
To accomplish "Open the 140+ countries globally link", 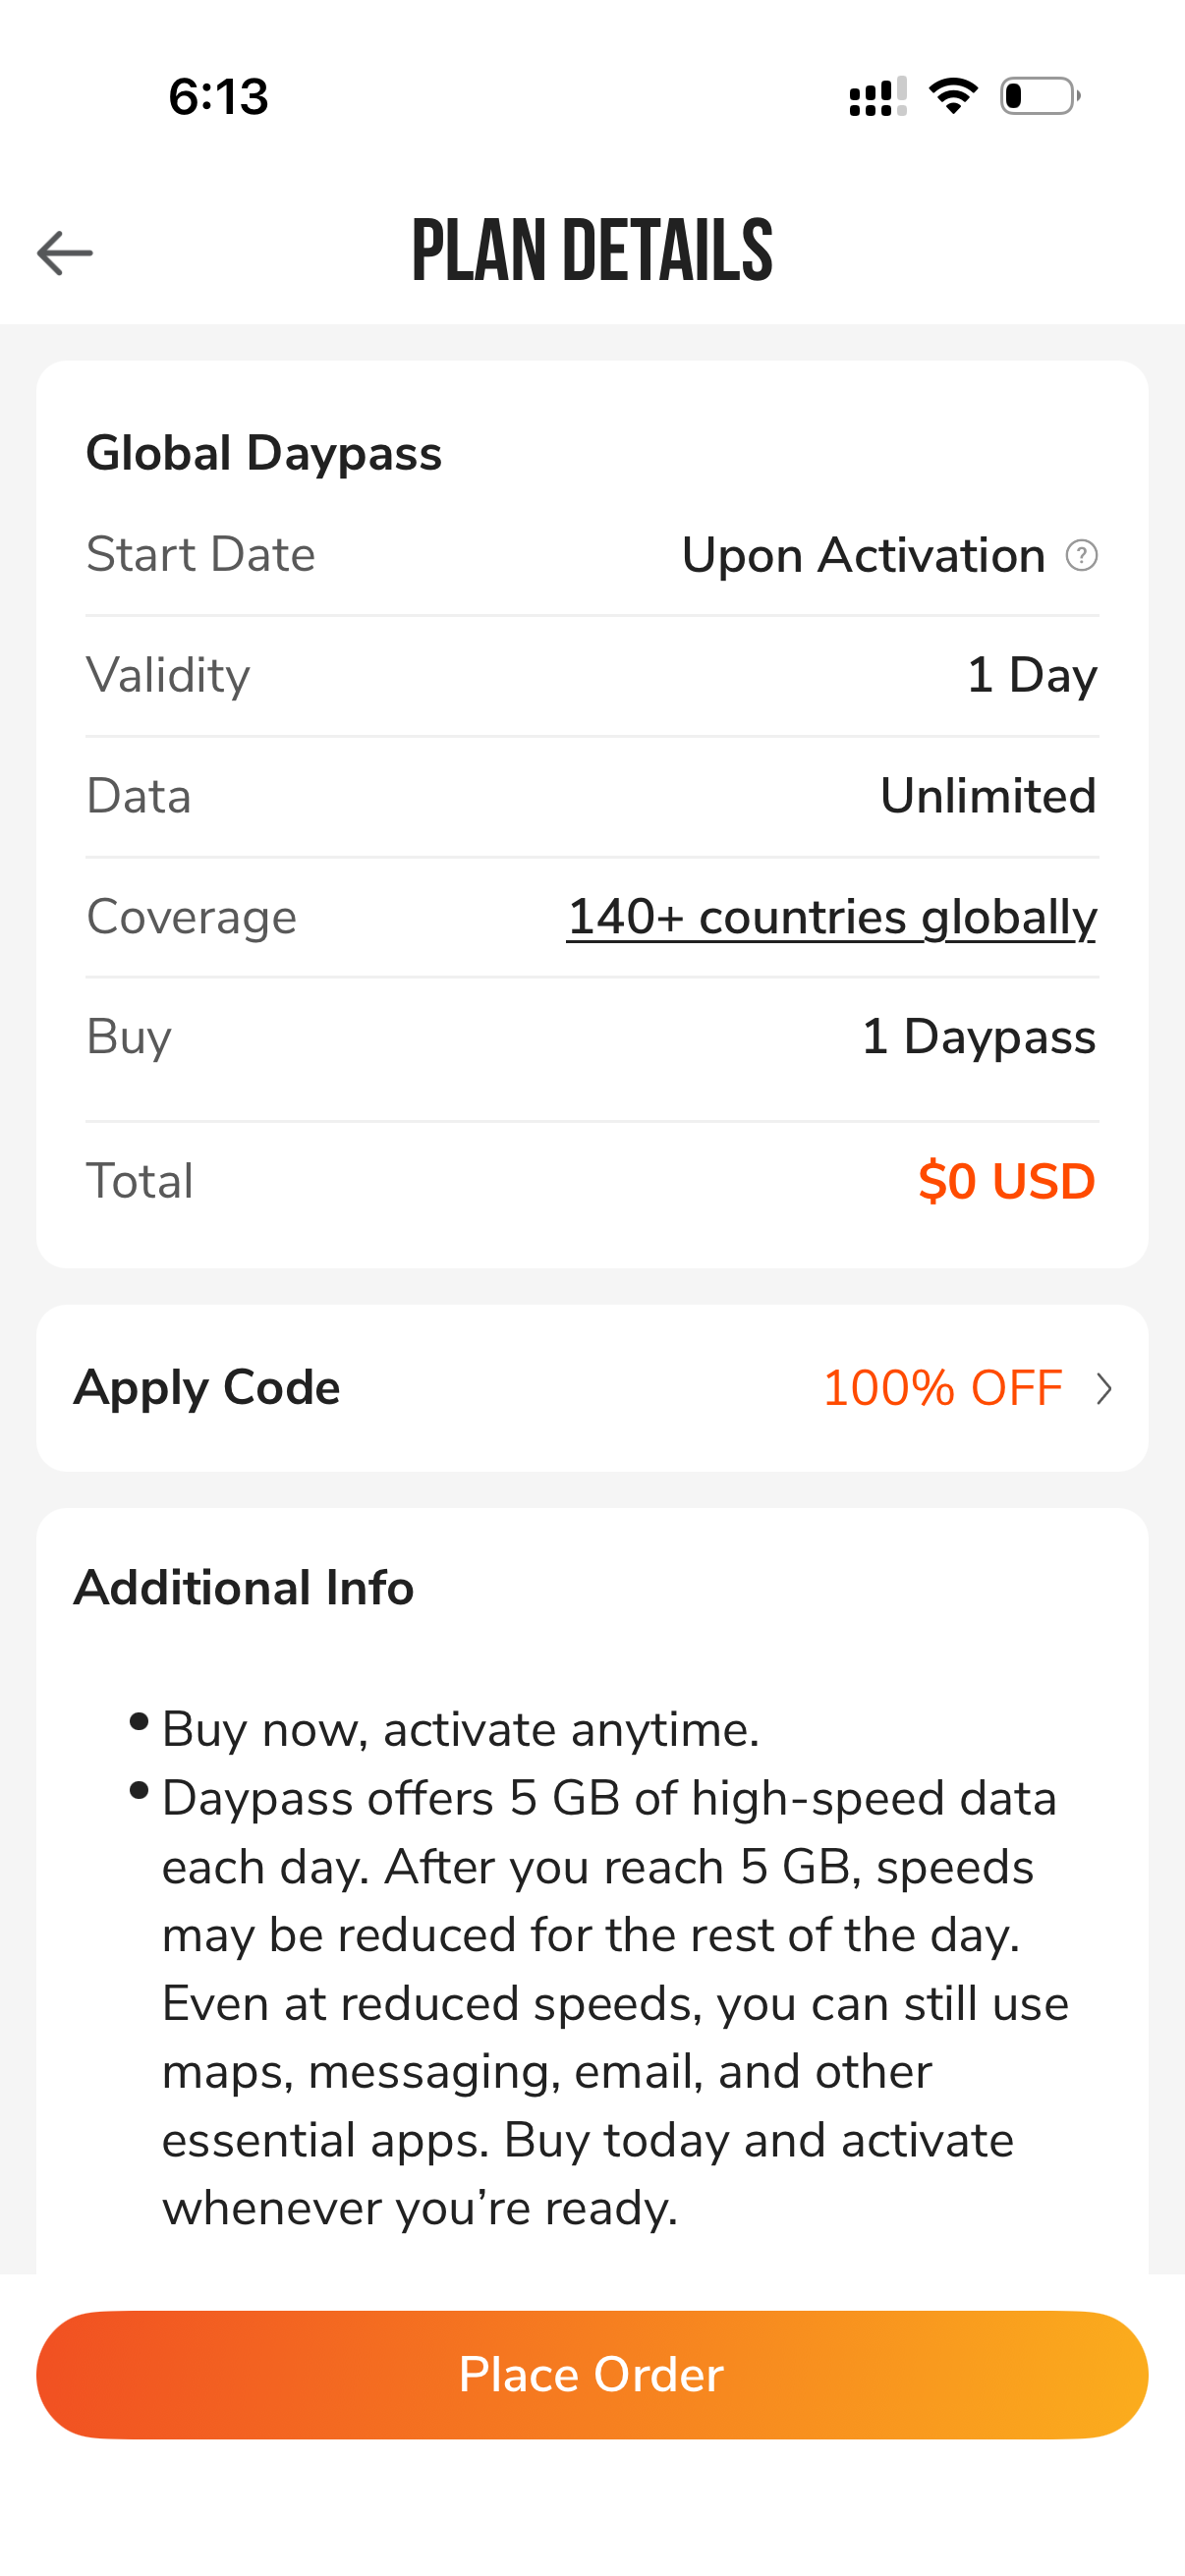I will coord(832,917).
